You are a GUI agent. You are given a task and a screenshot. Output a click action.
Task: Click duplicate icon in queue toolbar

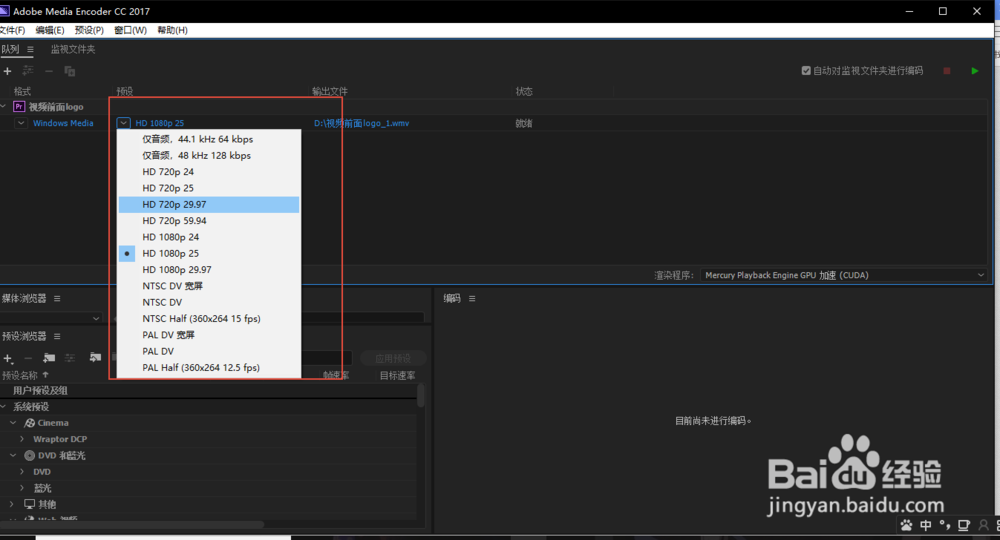[70, 71]
